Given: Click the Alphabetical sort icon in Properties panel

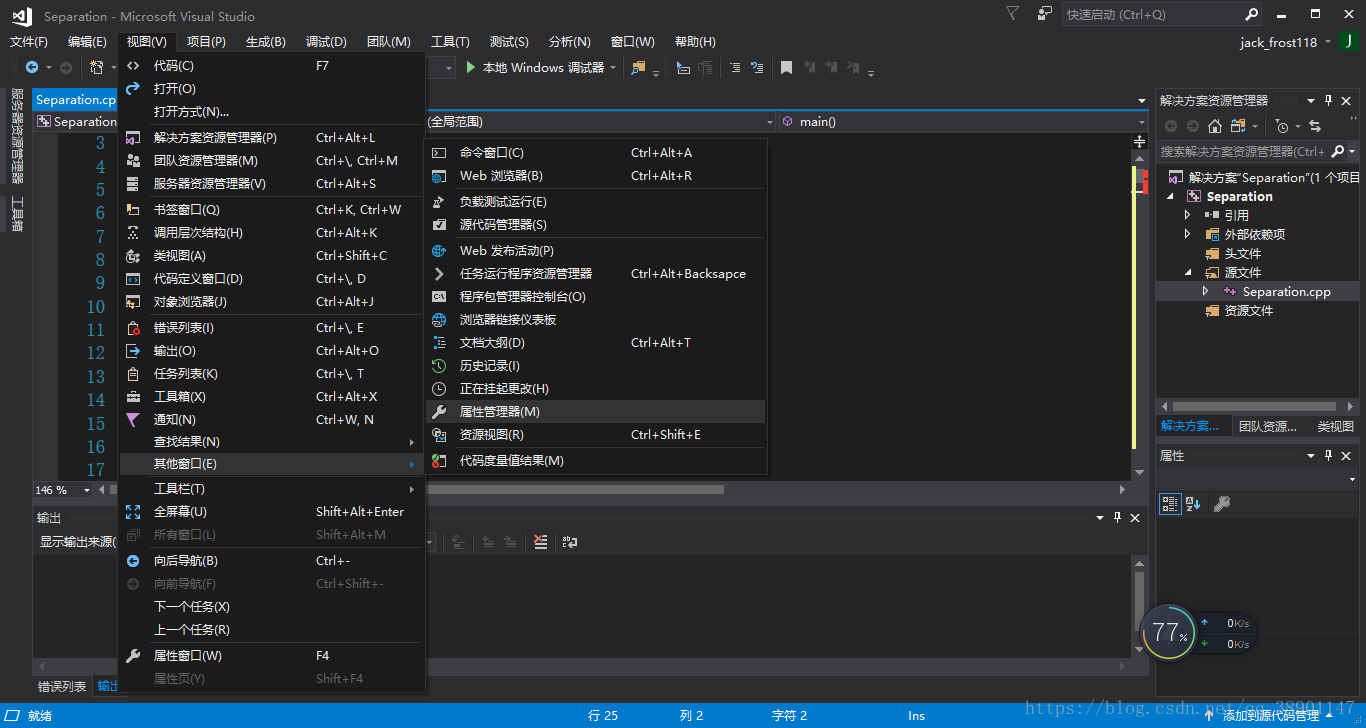Looking at the screenshot, I should [x=1192, y=504].
